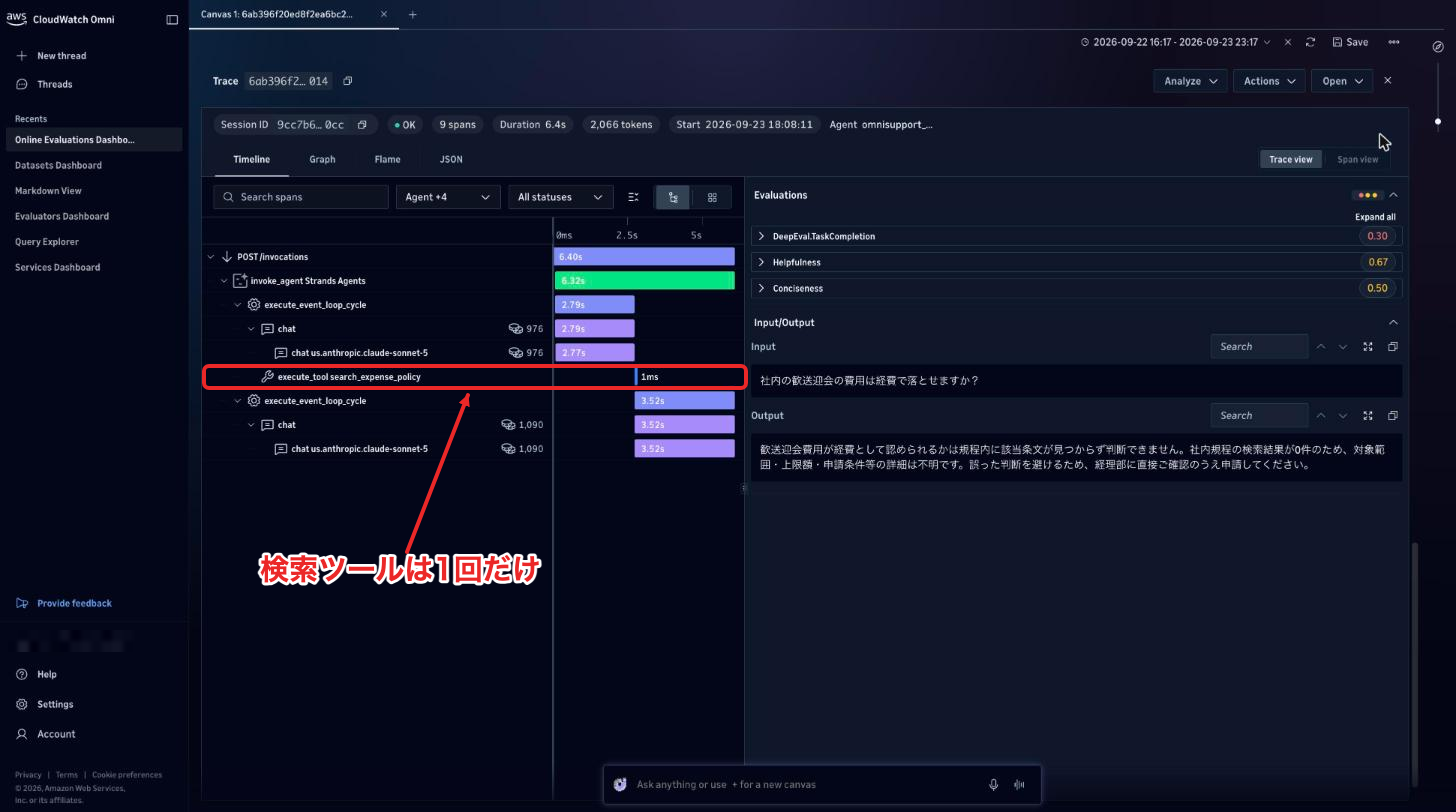Switch to the Graph tab
1456x812 pixels.
[x=322, y=160]
